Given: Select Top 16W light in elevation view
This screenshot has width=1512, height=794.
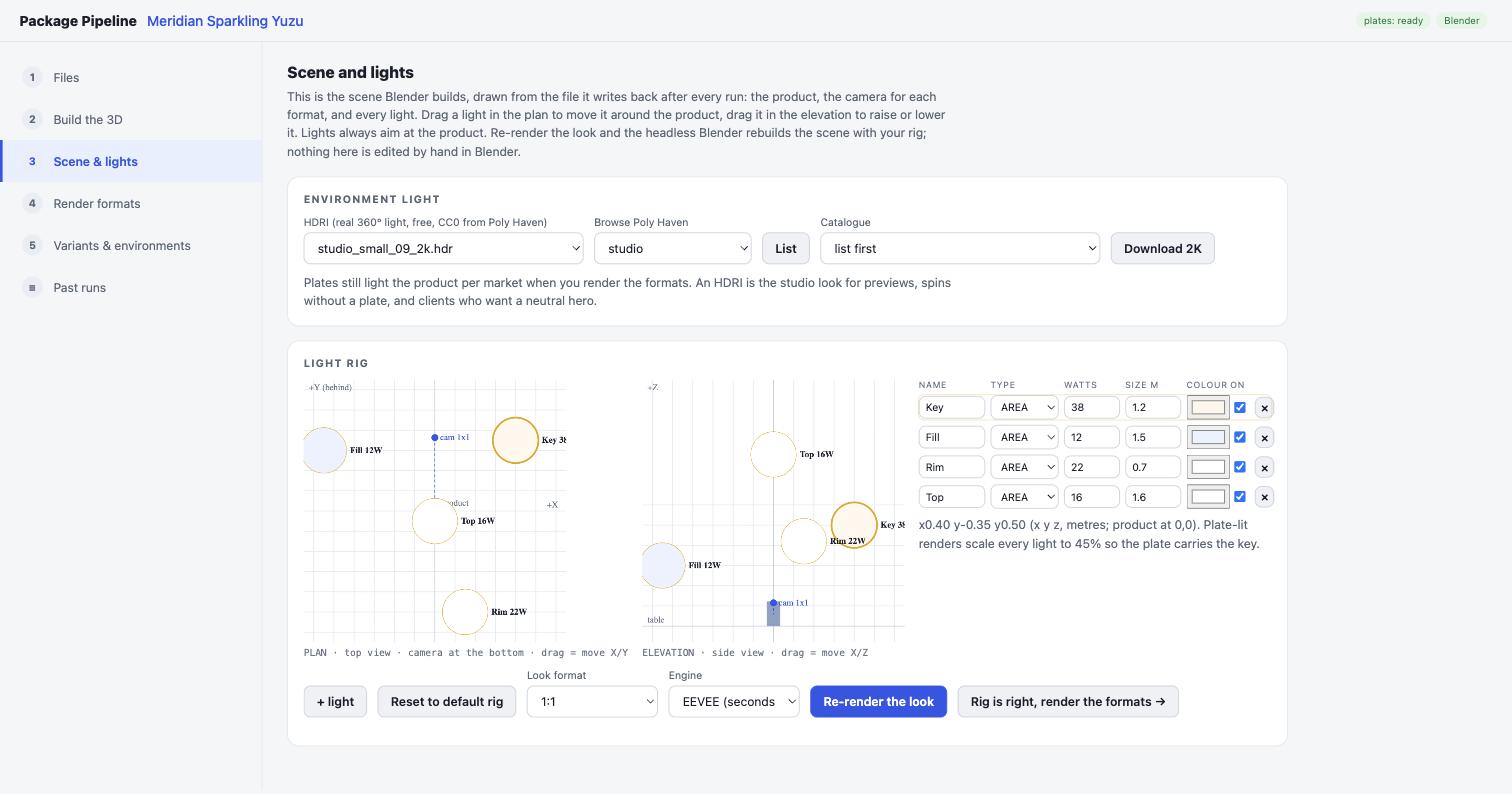Looking at the screenshot, I should pos(773,454).
